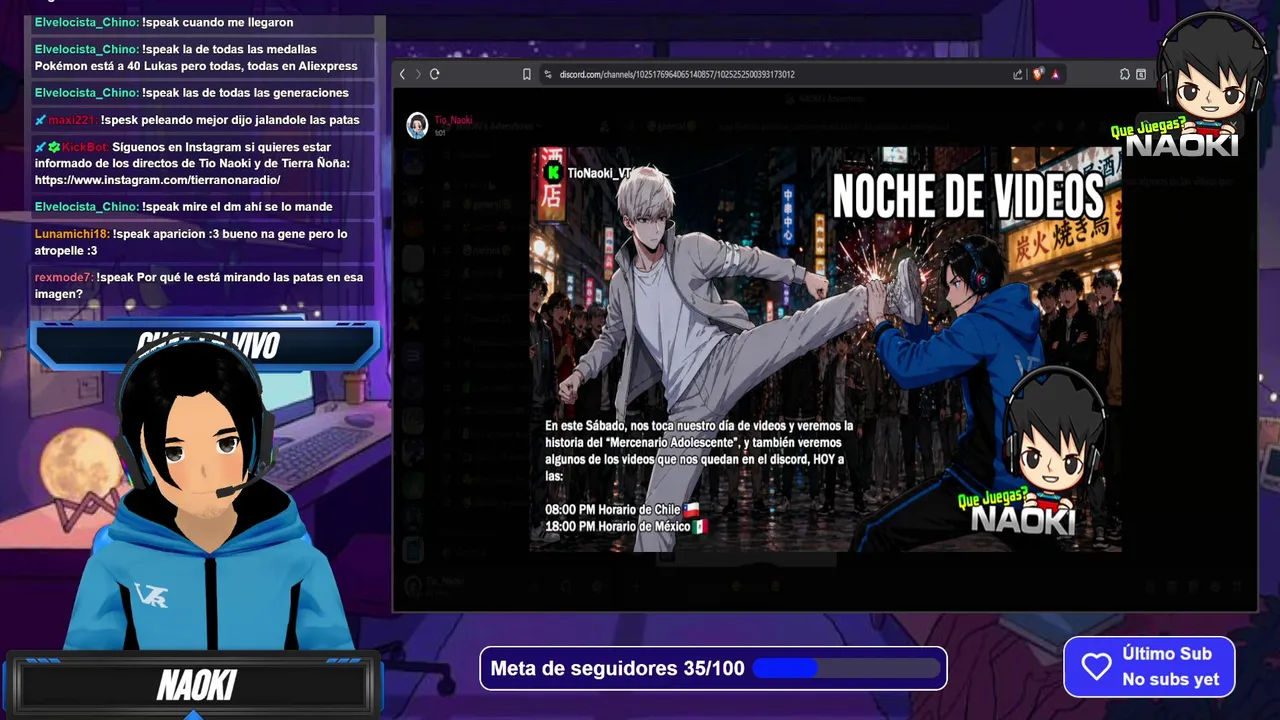Click Elvelocista_Chino name on 'mire el dm' message

(87, 207)
